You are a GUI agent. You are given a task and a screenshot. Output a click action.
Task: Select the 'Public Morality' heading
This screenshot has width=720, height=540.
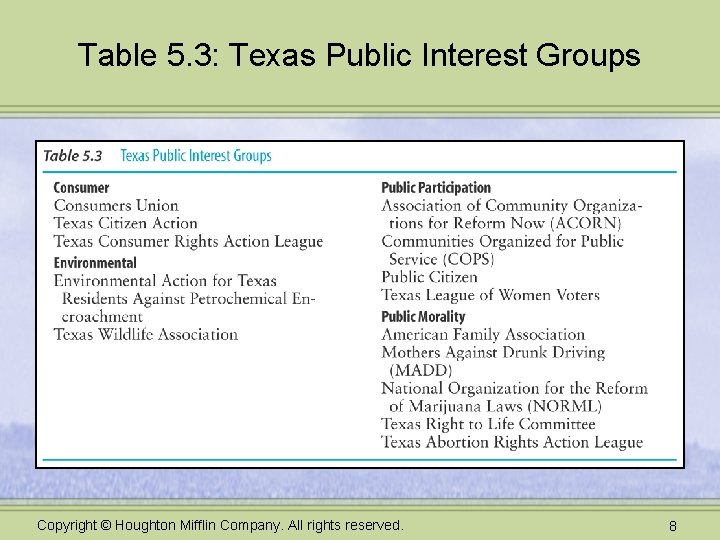pos(423,316)
